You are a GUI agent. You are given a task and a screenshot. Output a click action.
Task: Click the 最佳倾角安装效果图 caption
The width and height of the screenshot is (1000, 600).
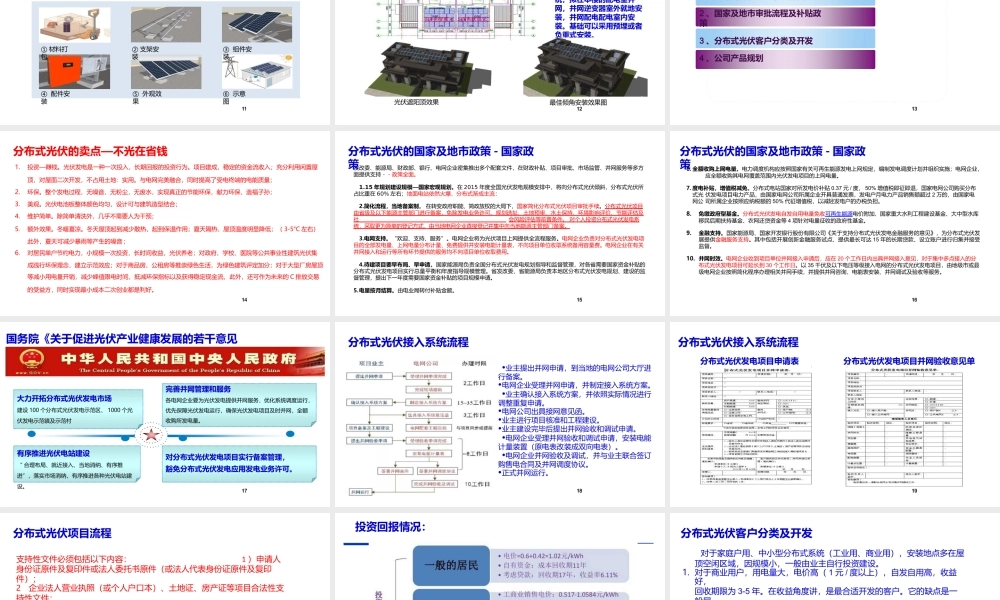pyautogui.click(x=578, y=102)
